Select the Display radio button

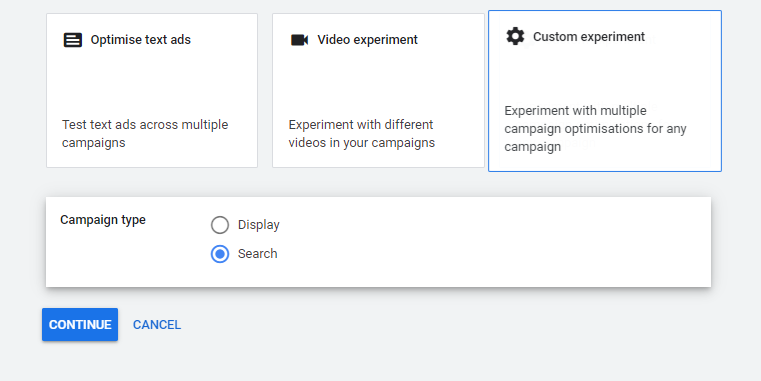(220, 225)
